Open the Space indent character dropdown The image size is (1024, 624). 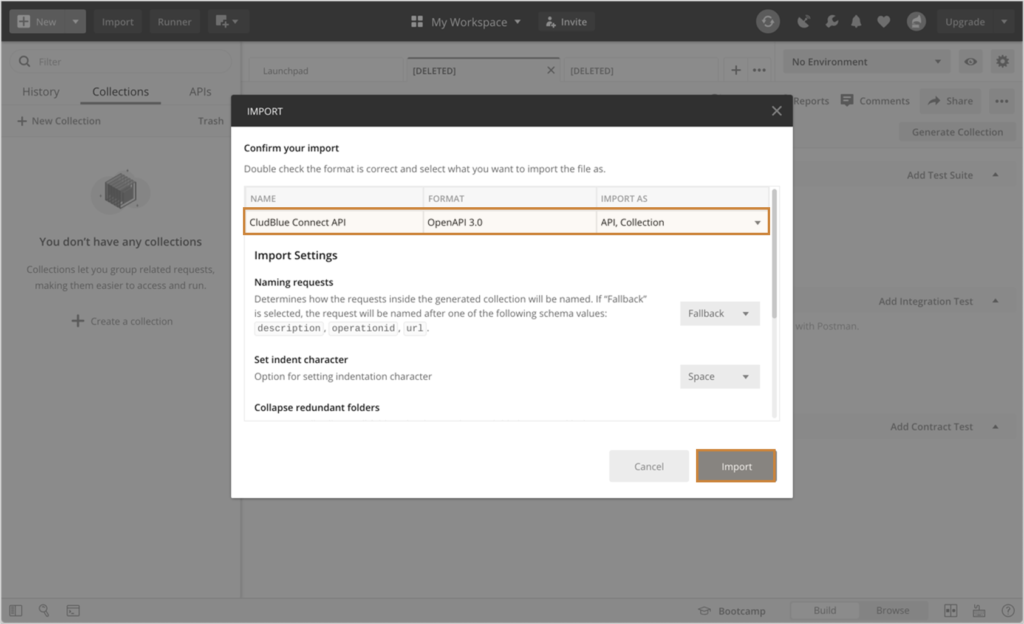720,377
